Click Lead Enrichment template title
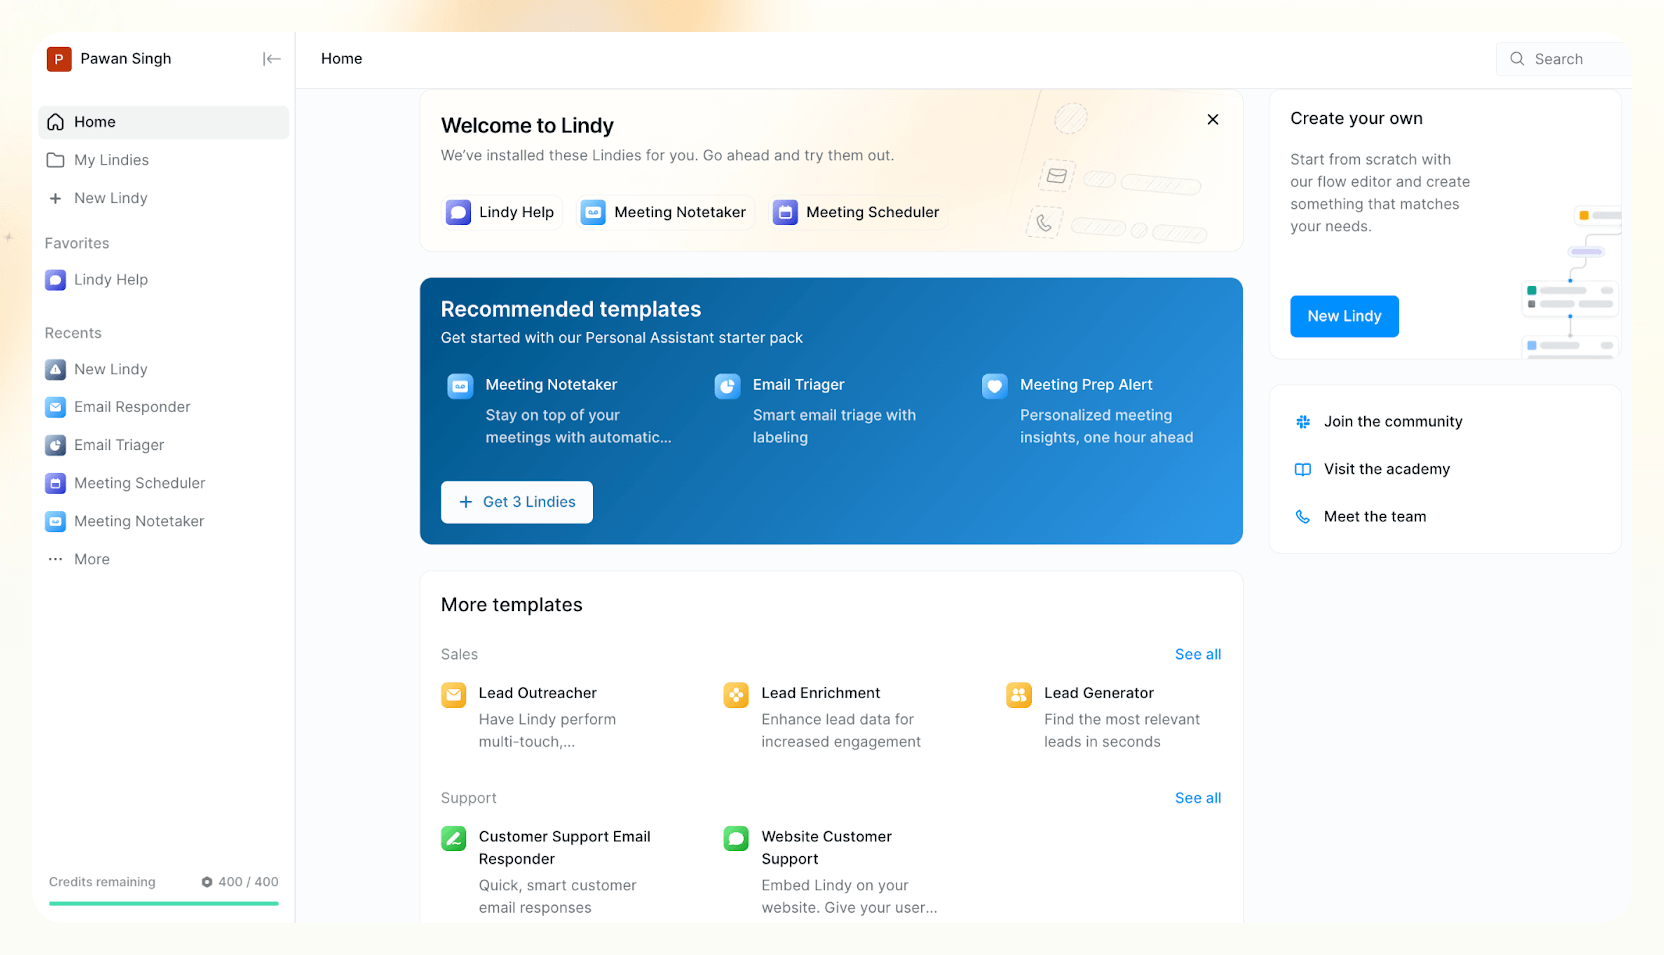This screenshot has height=955, width=1664. coord(820,693)
